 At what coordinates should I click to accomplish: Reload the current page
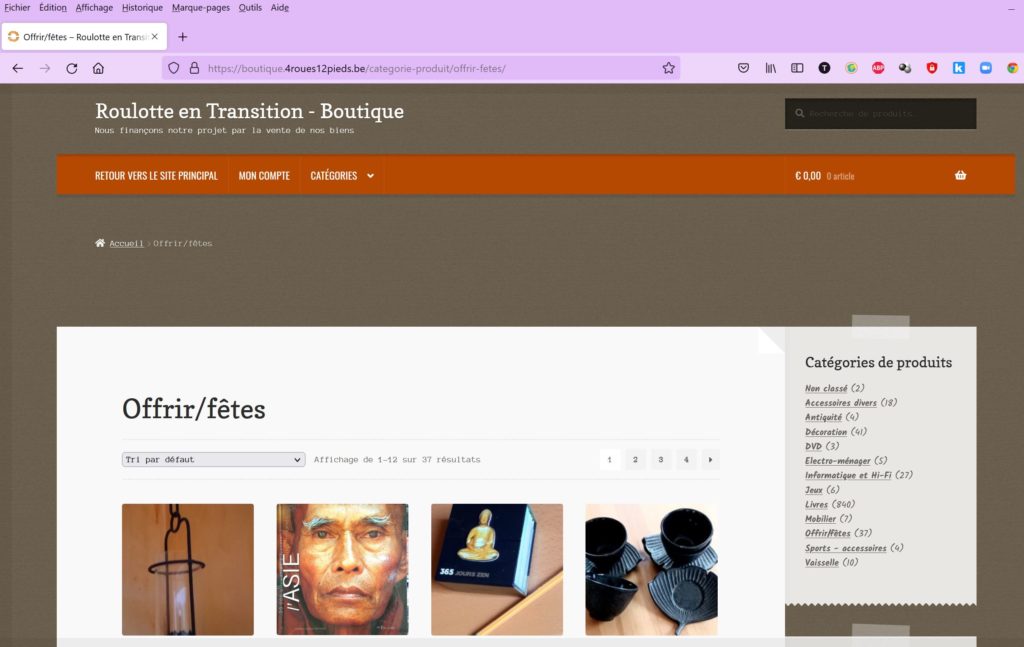pos(72,68)
